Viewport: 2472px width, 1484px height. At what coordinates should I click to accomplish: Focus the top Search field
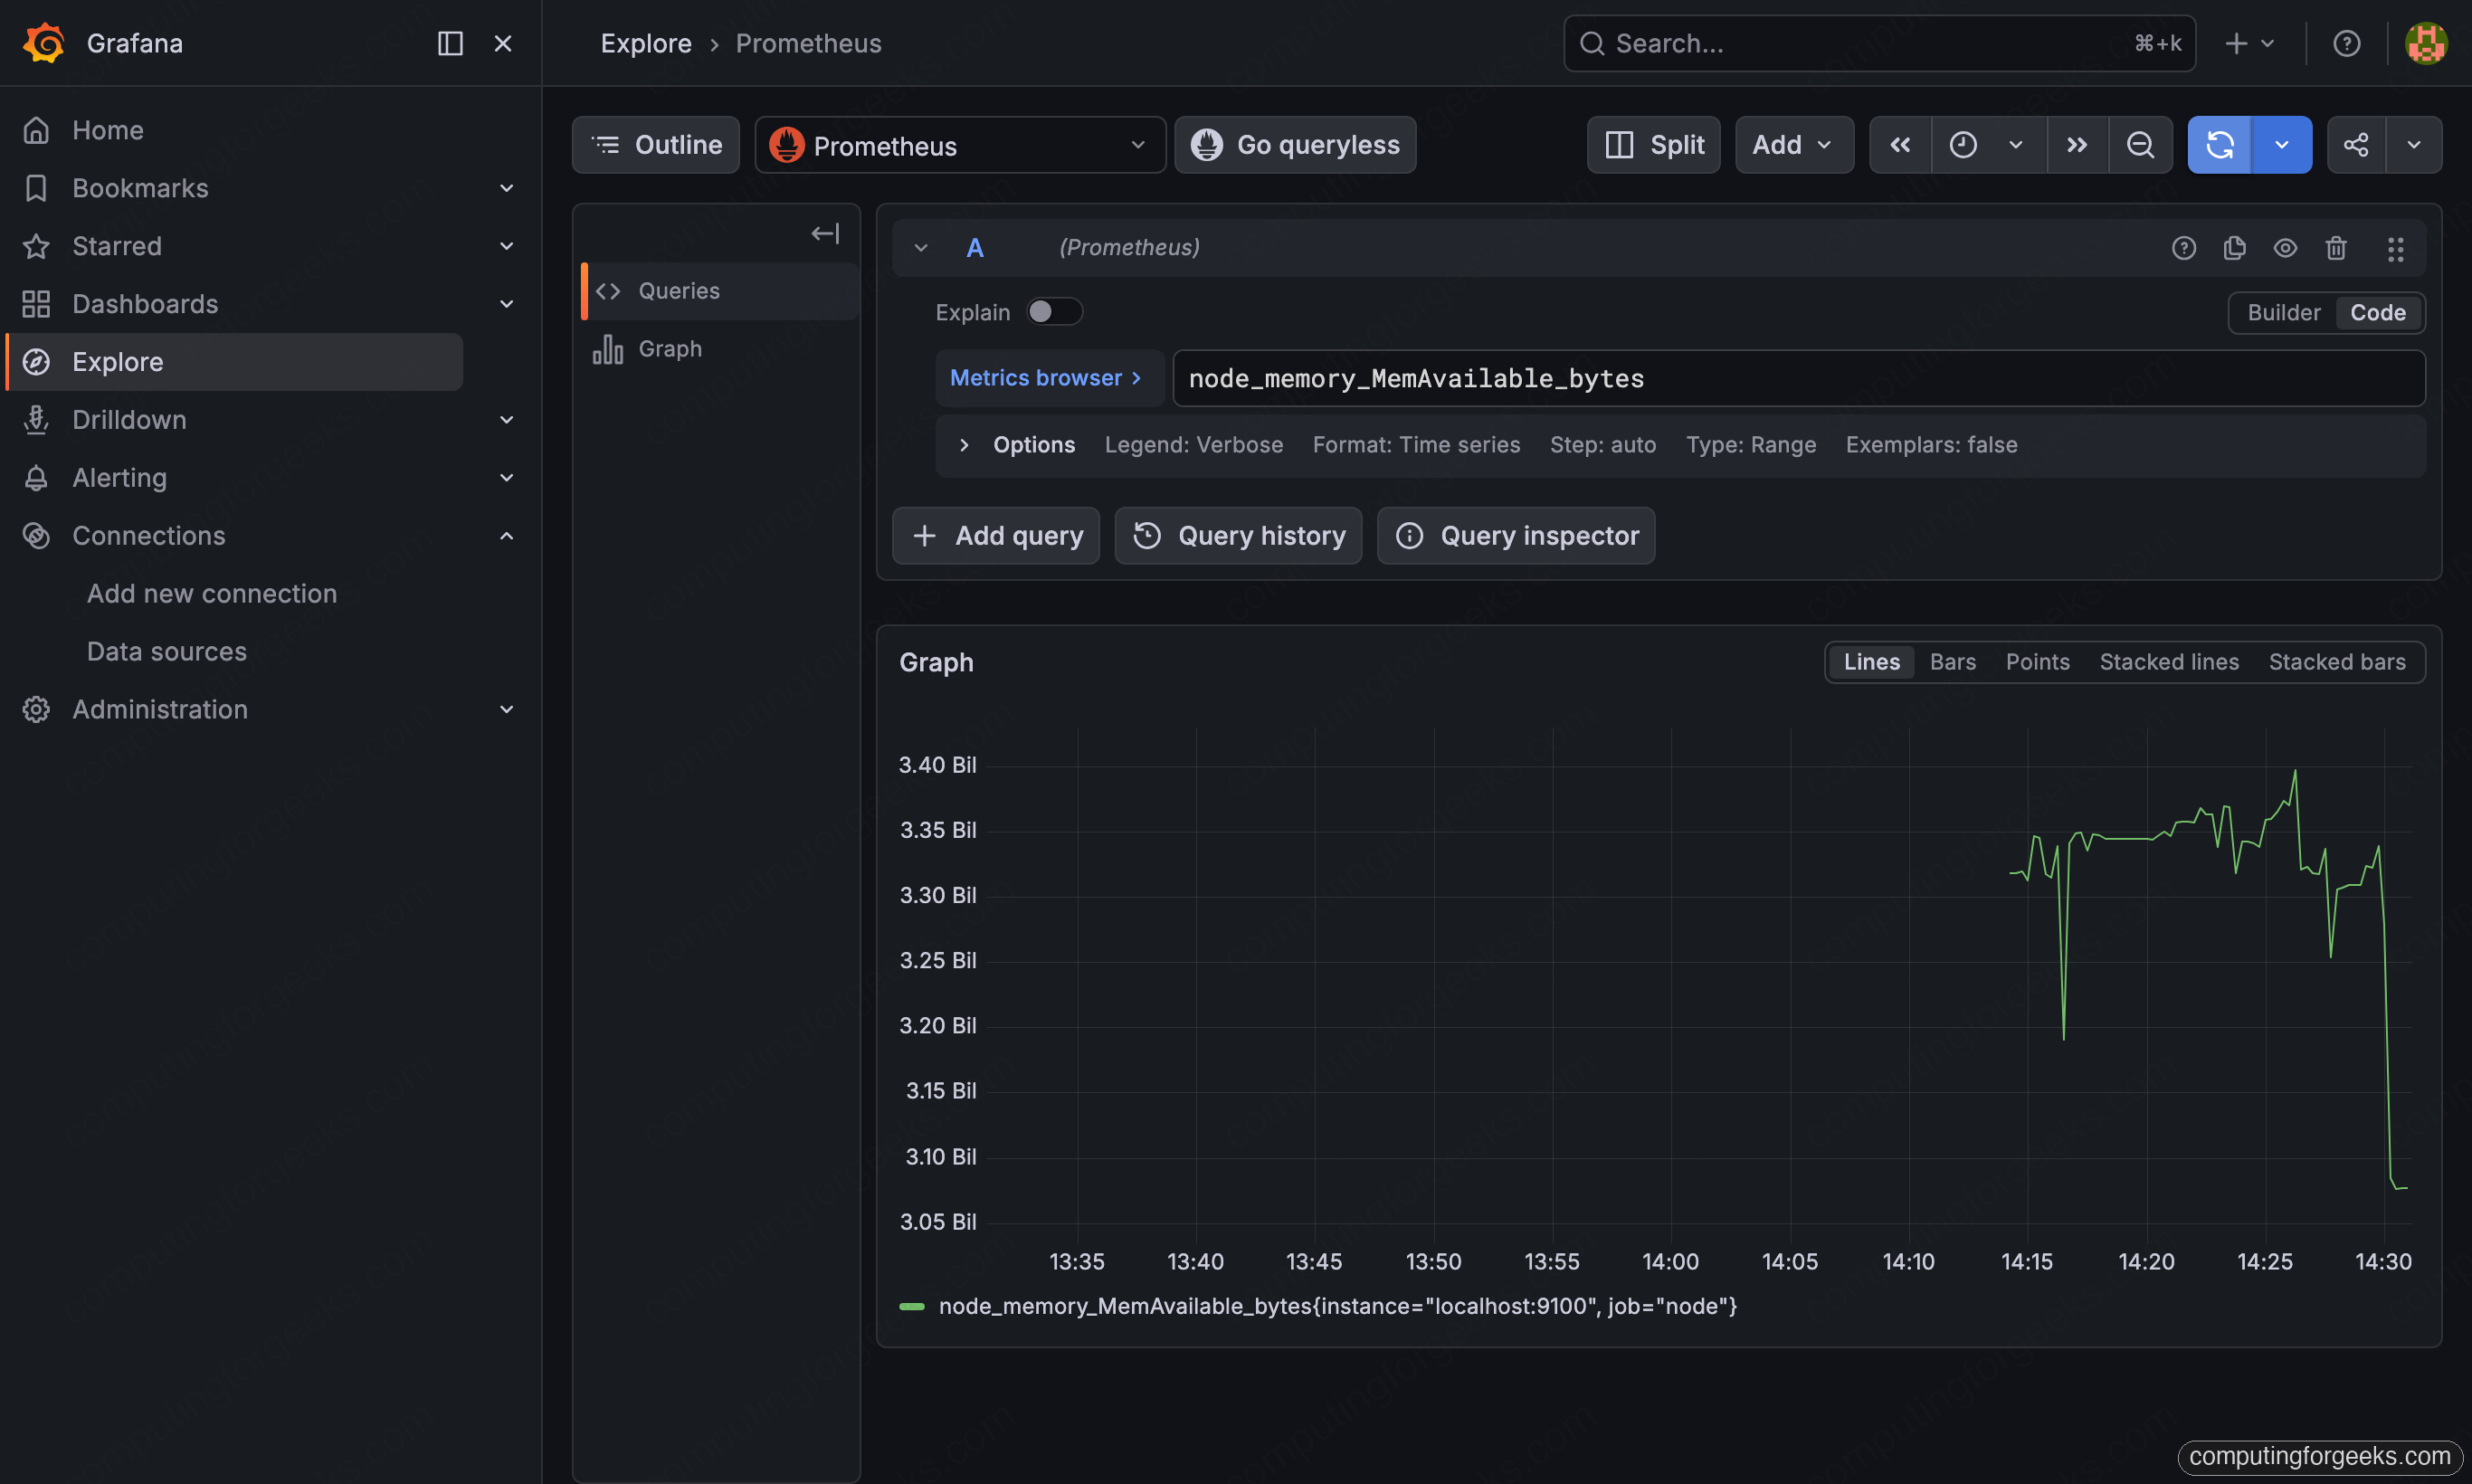[1879, 43]
